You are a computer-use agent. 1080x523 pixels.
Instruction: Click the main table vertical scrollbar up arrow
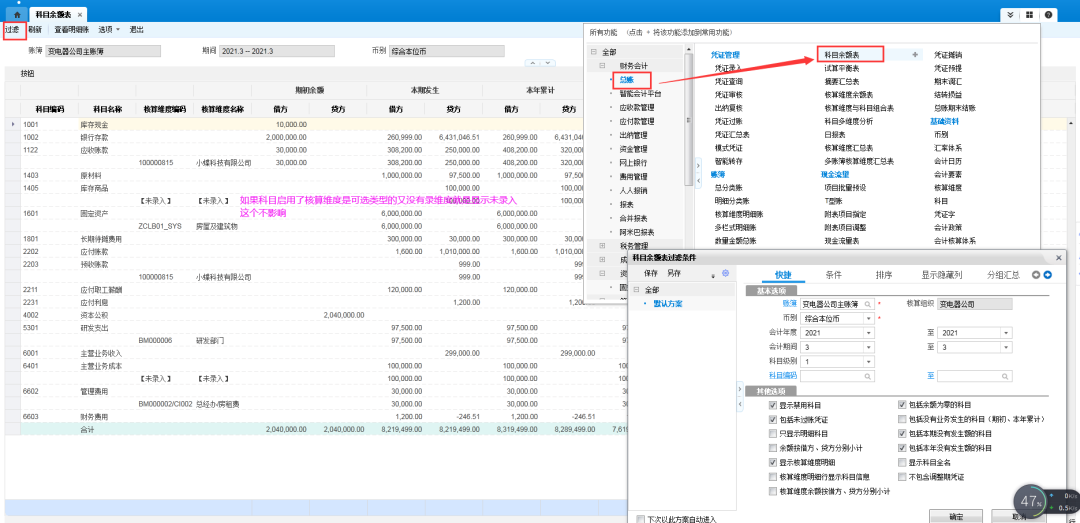1071,123
